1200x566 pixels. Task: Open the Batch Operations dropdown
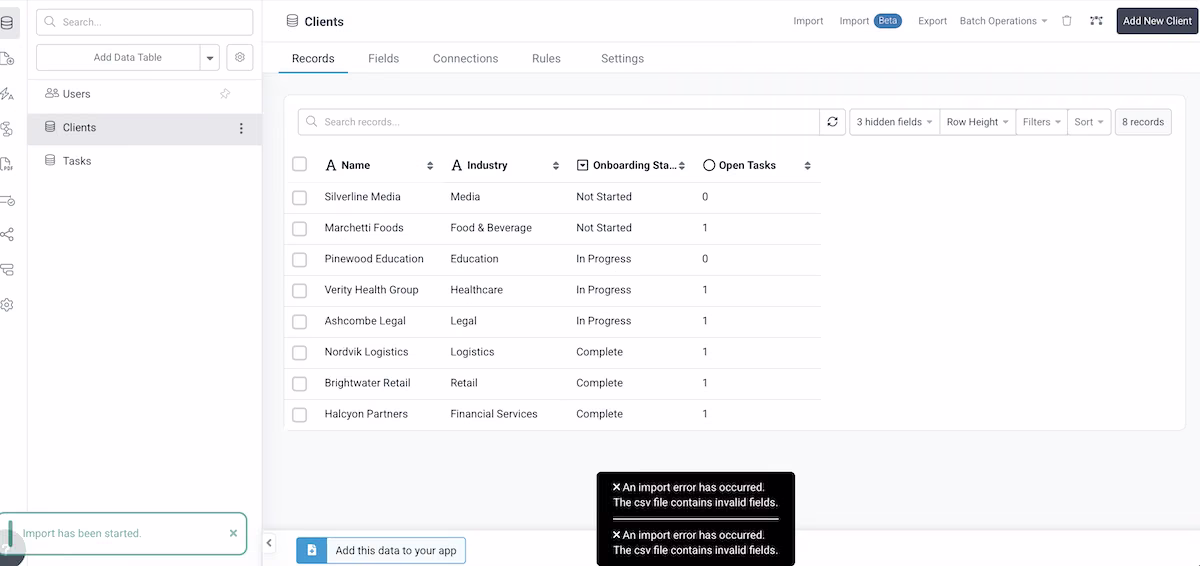1003,21
